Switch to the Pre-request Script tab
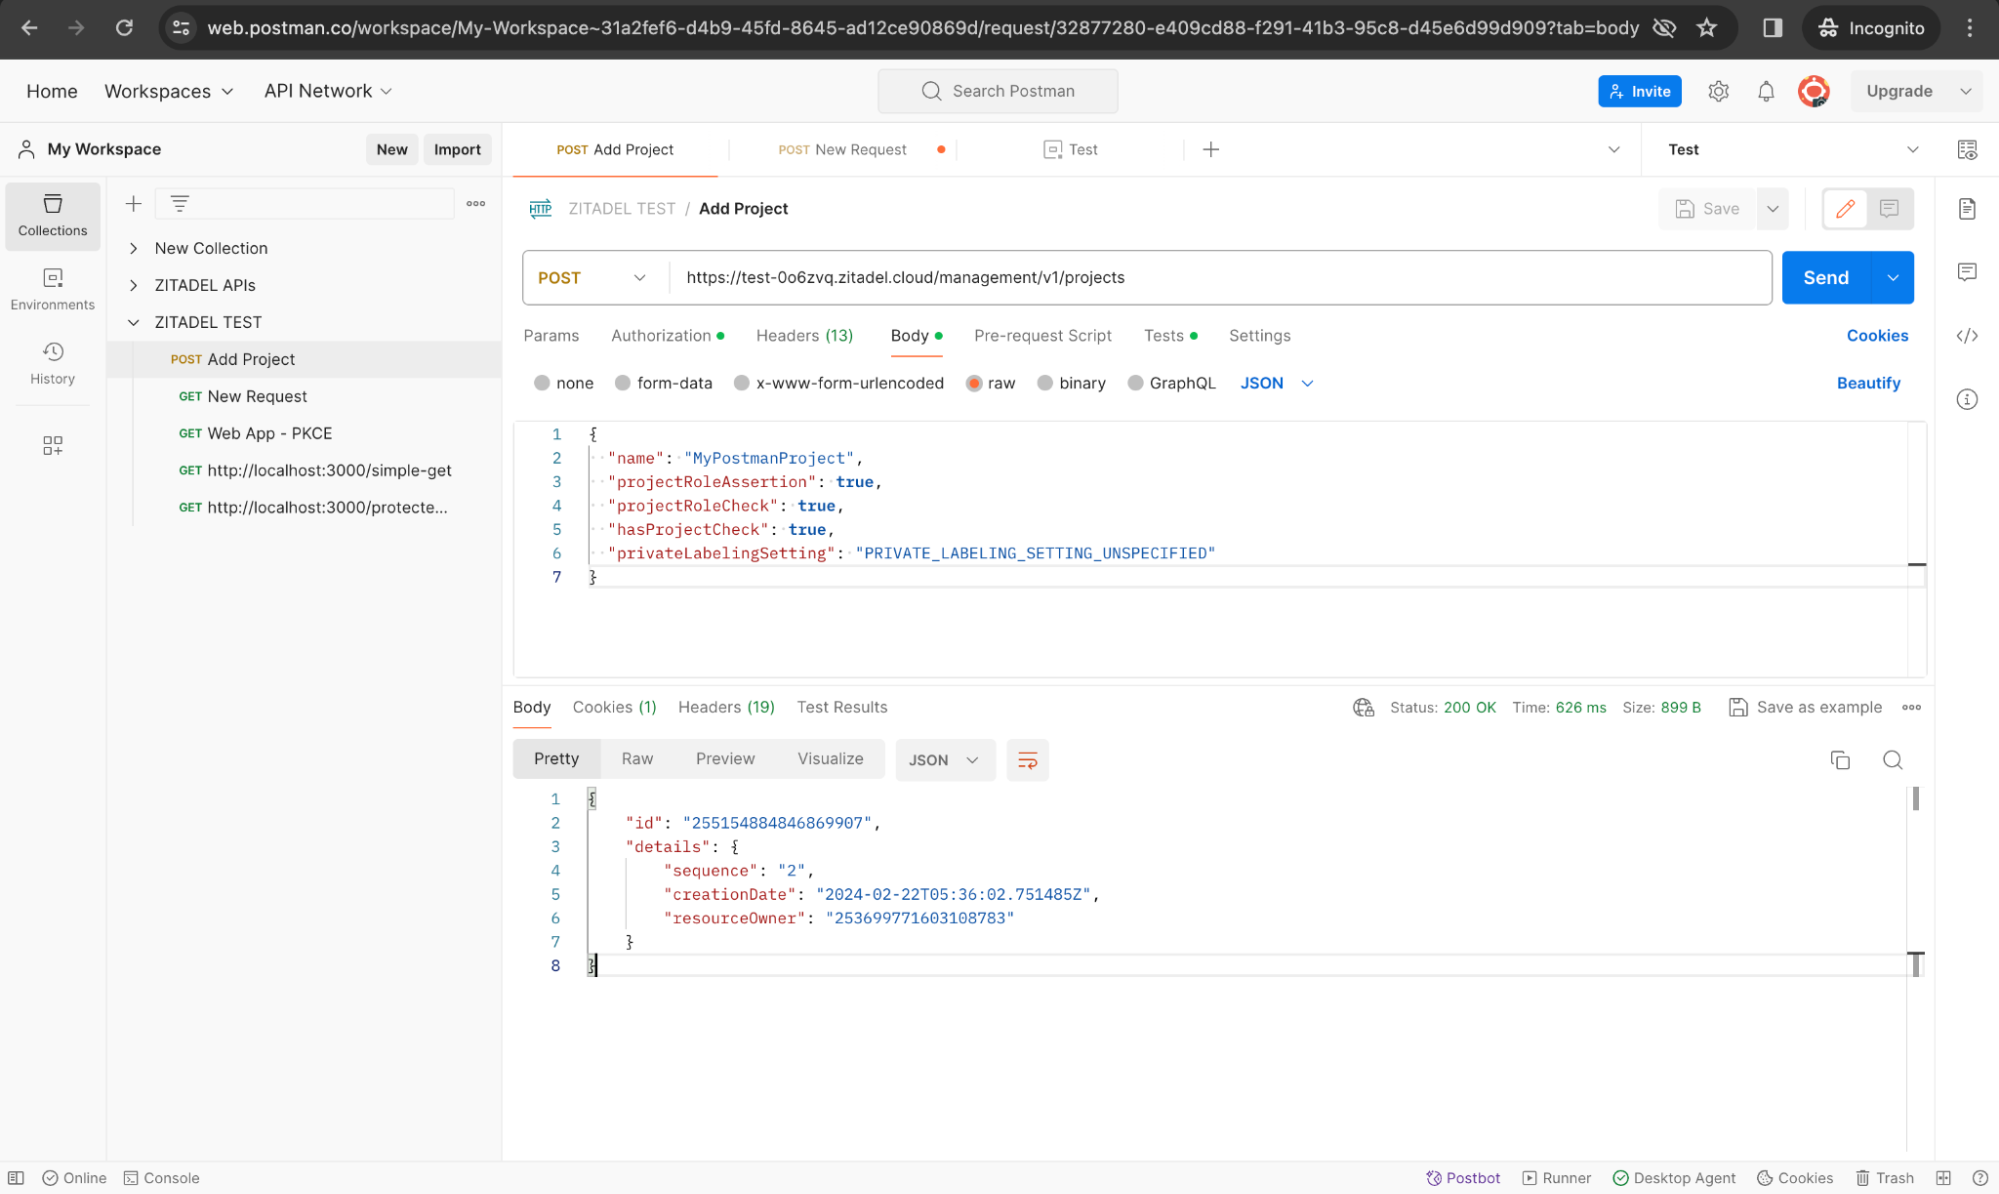Image resolution: width=1999 pixels, height=1194 pixels. click(1042, 336)
